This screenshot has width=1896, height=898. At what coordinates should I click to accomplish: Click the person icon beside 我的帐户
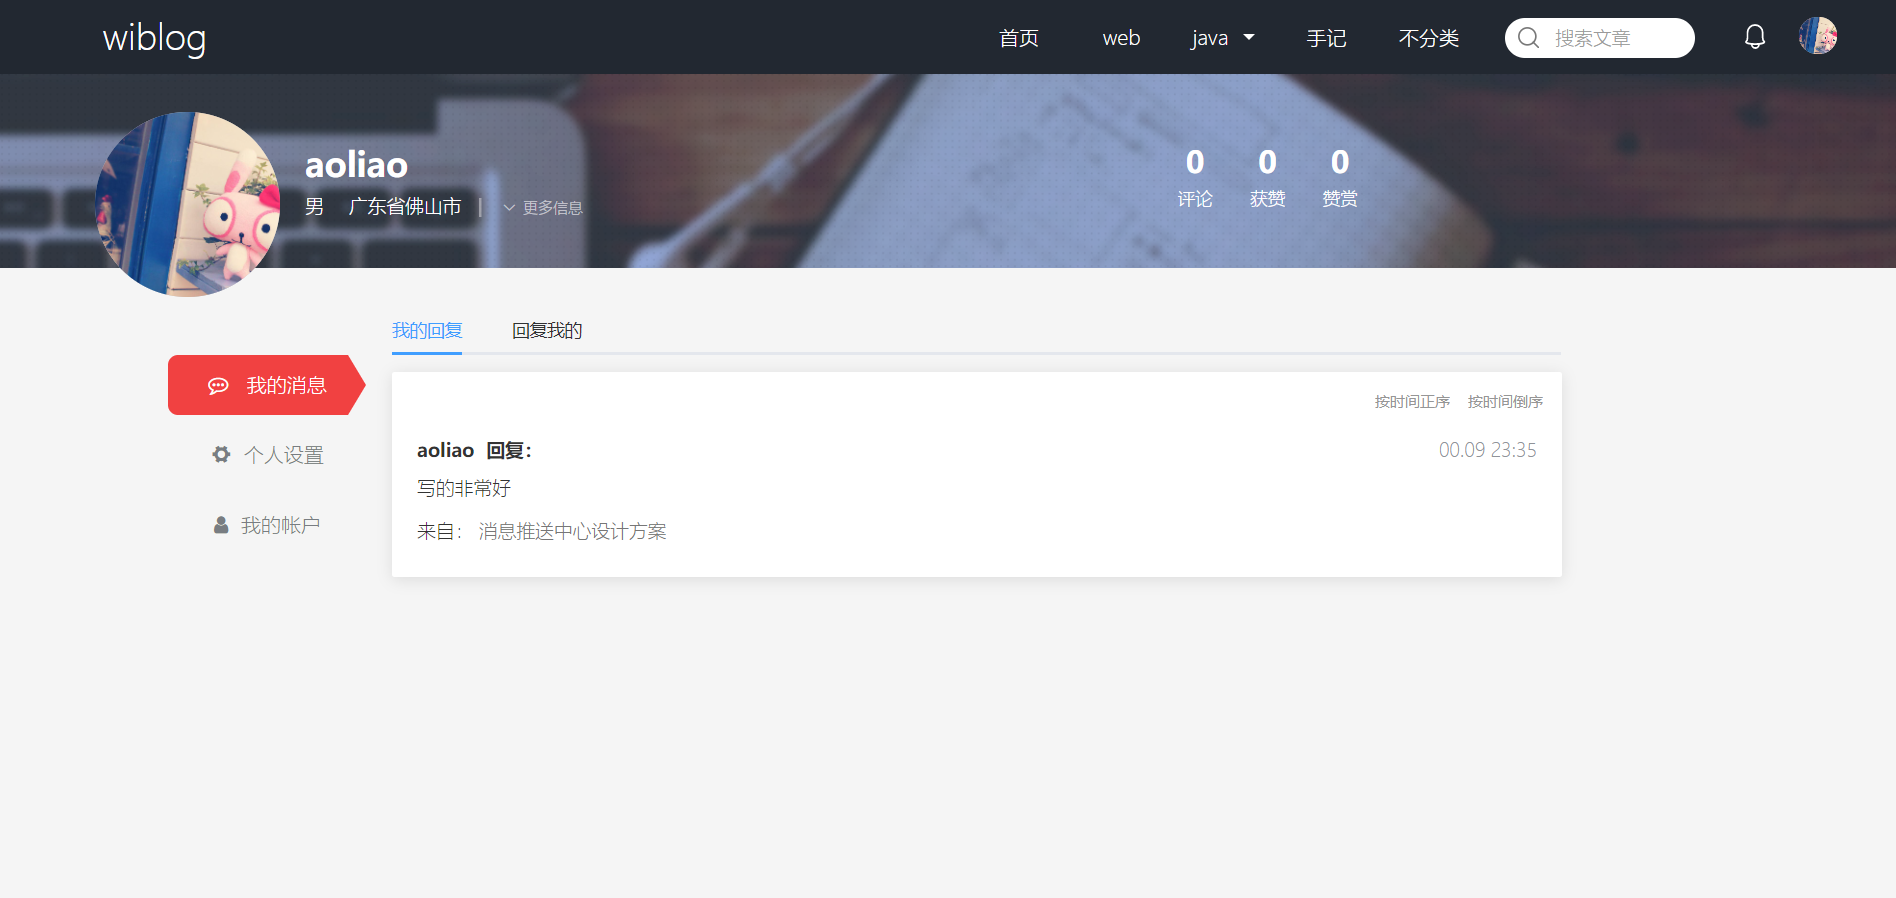click(221, 525)
